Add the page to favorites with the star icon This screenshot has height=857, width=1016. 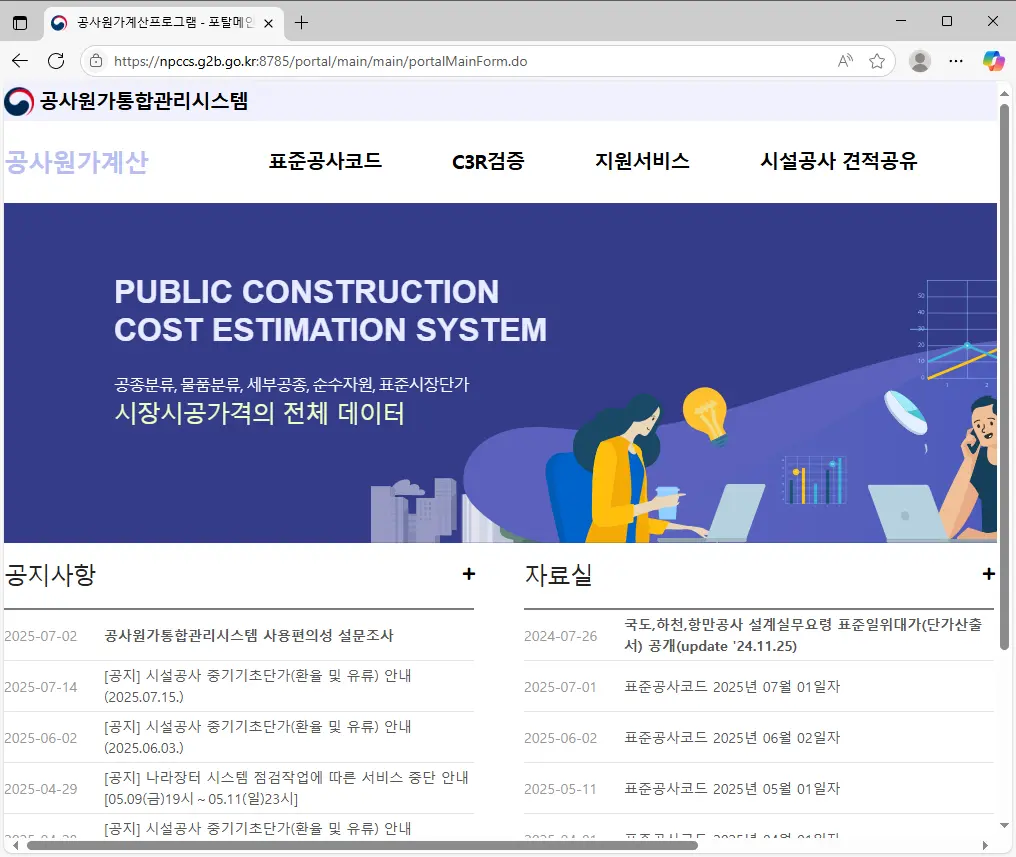tap(878, 61)
